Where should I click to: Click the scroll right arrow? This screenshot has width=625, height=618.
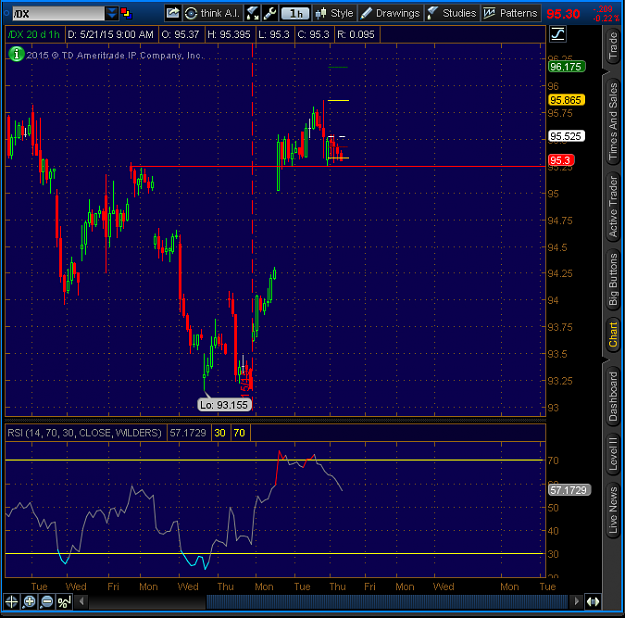tap(576, 601)
